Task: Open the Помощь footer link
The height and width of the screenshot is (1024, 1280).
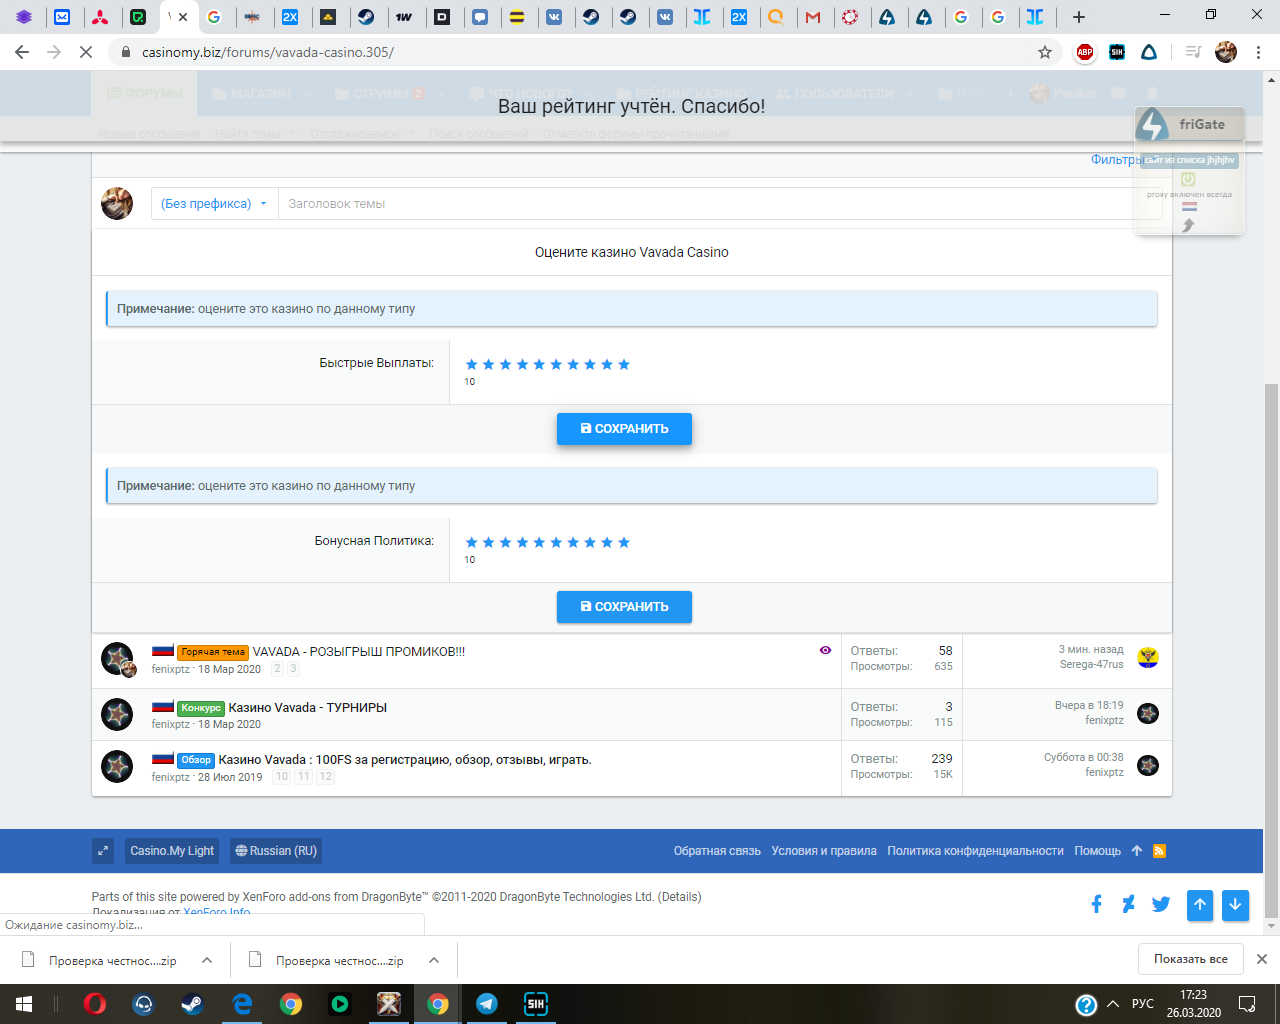Action: 1097,851
